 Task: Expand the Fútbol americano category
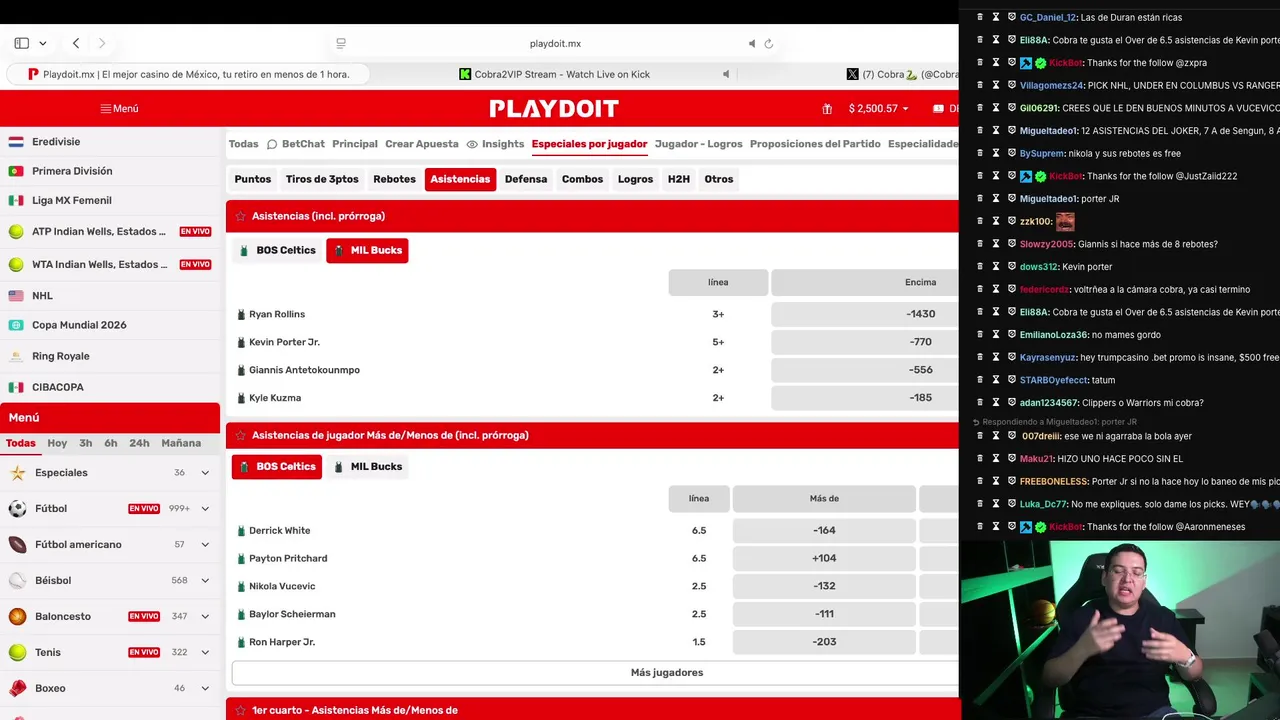point(205,545)
